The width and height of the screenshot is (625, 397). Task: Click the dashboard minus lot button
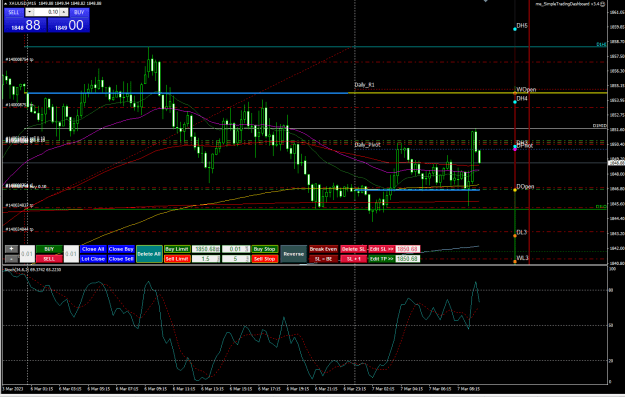pos(11,259)
